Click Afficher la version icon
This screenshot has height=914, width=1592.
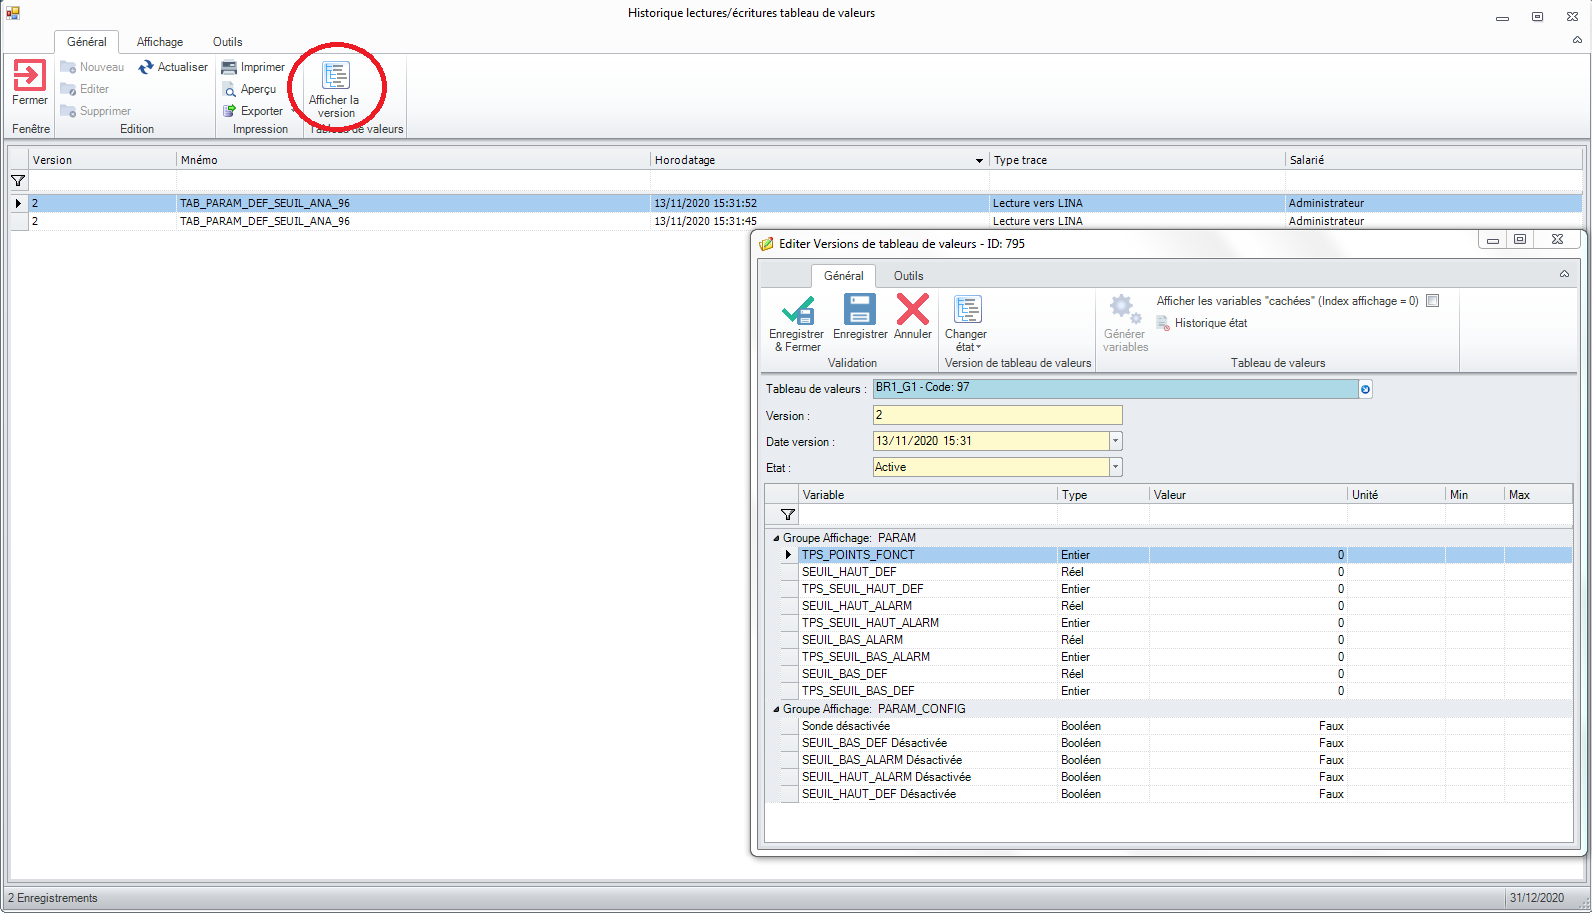(335, 77)
